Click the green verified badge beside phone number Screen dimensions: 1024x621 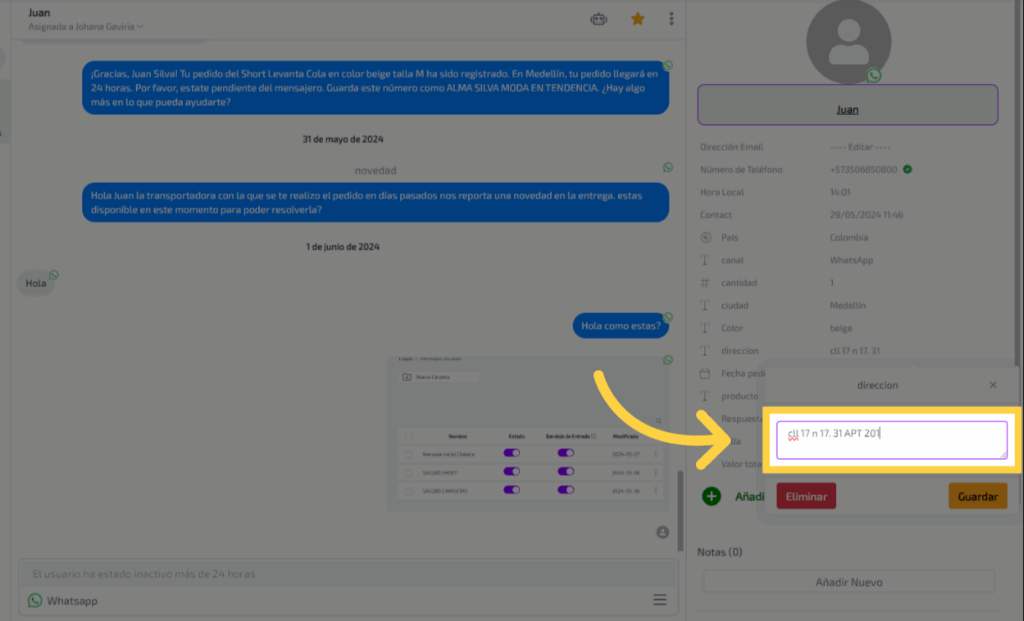(x=907, y=169)
